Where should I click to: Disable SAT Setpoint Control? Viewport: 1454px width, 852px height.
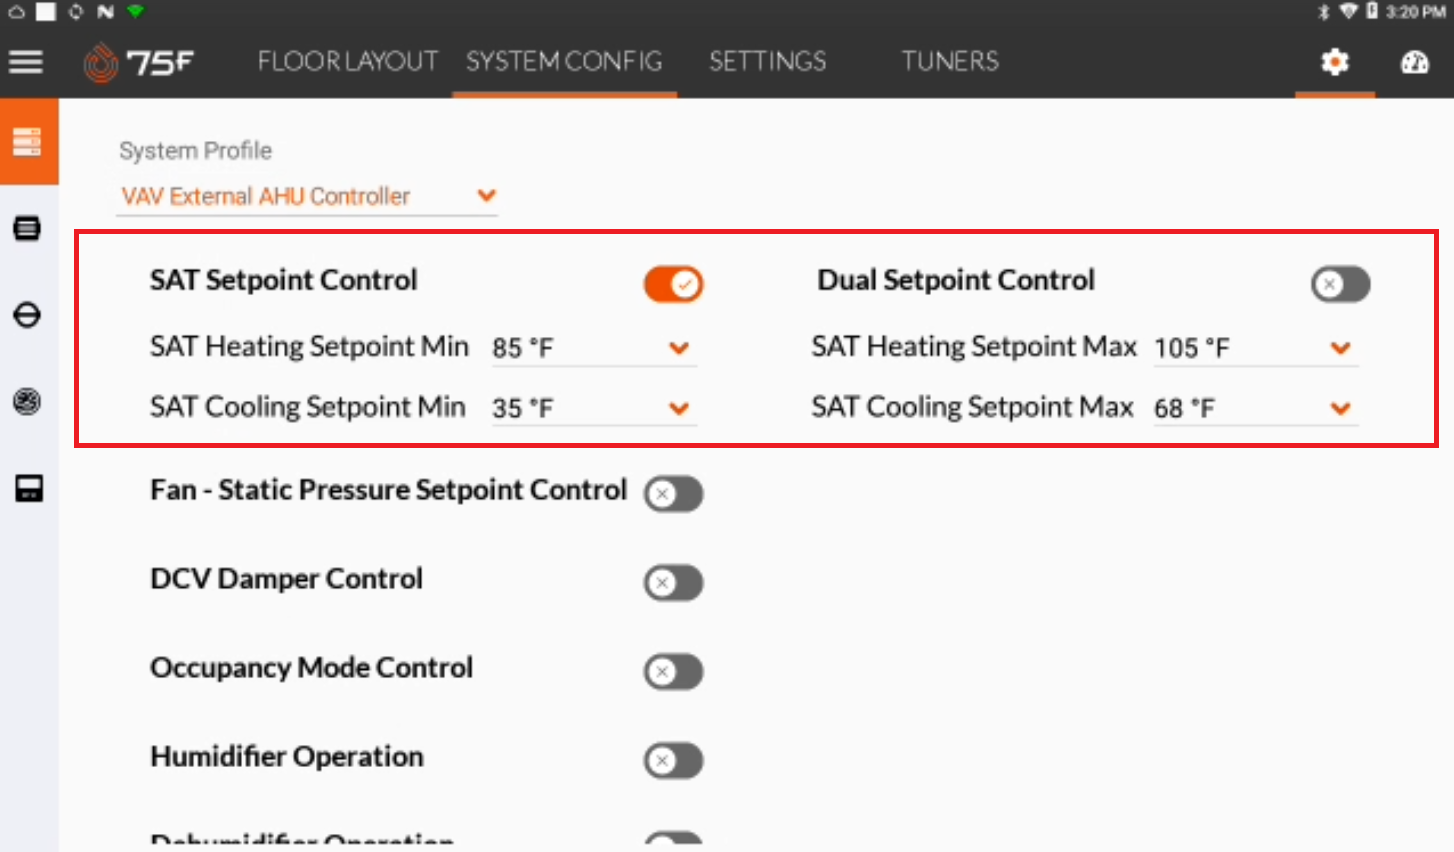point(674,284)
